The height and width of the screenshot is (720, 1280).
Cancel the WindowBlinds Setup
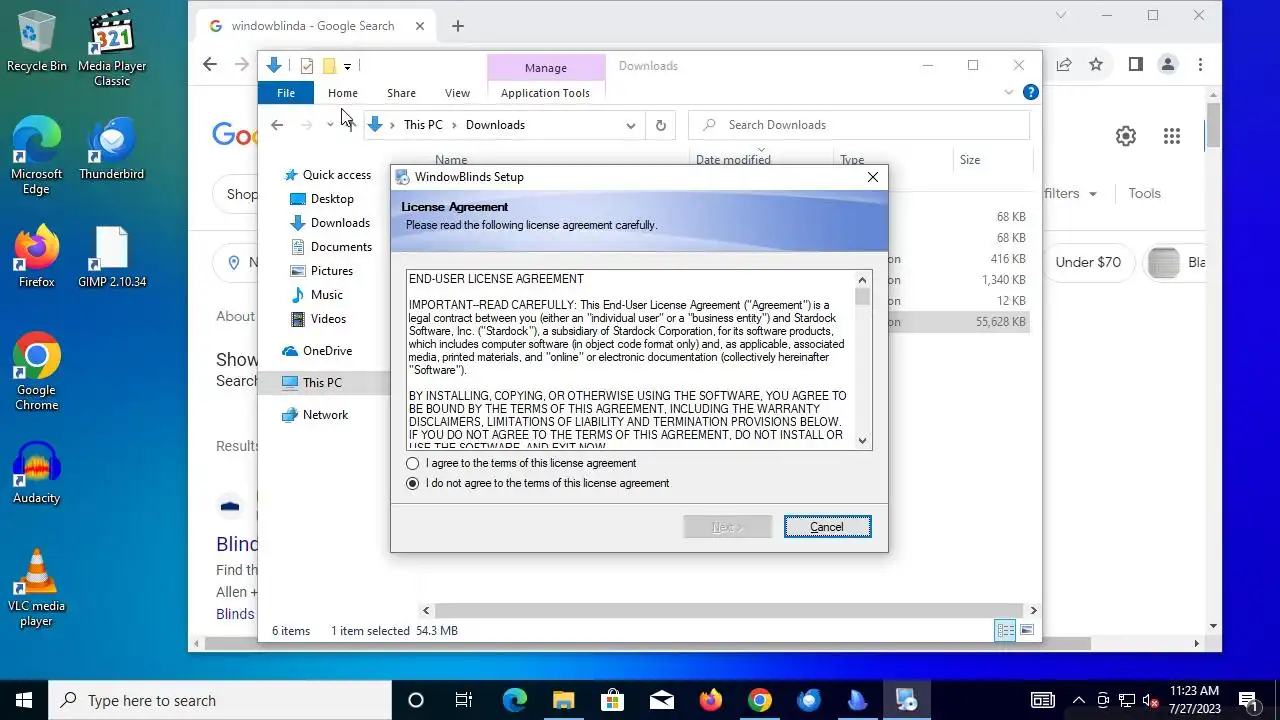pyautogui.click(x=827, y=527)
